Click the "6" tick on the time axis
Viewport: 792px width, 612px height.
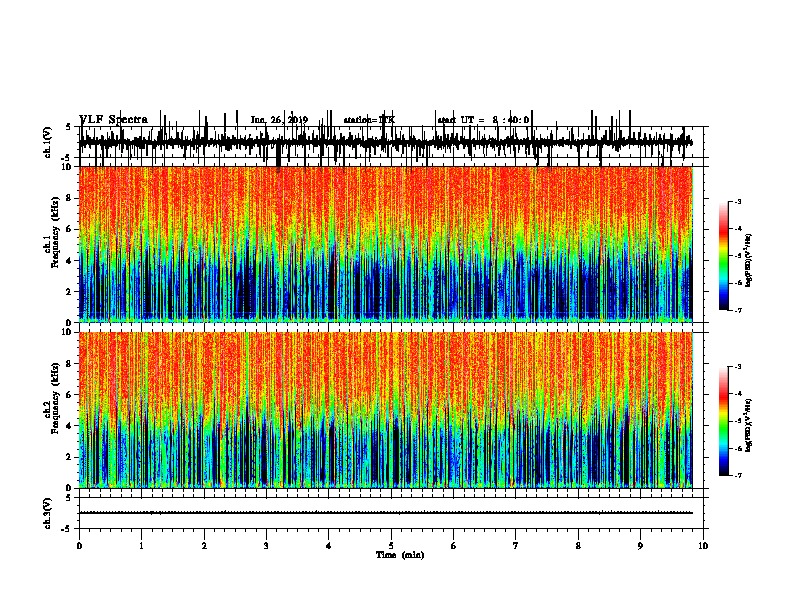click(x=454, y=546)
